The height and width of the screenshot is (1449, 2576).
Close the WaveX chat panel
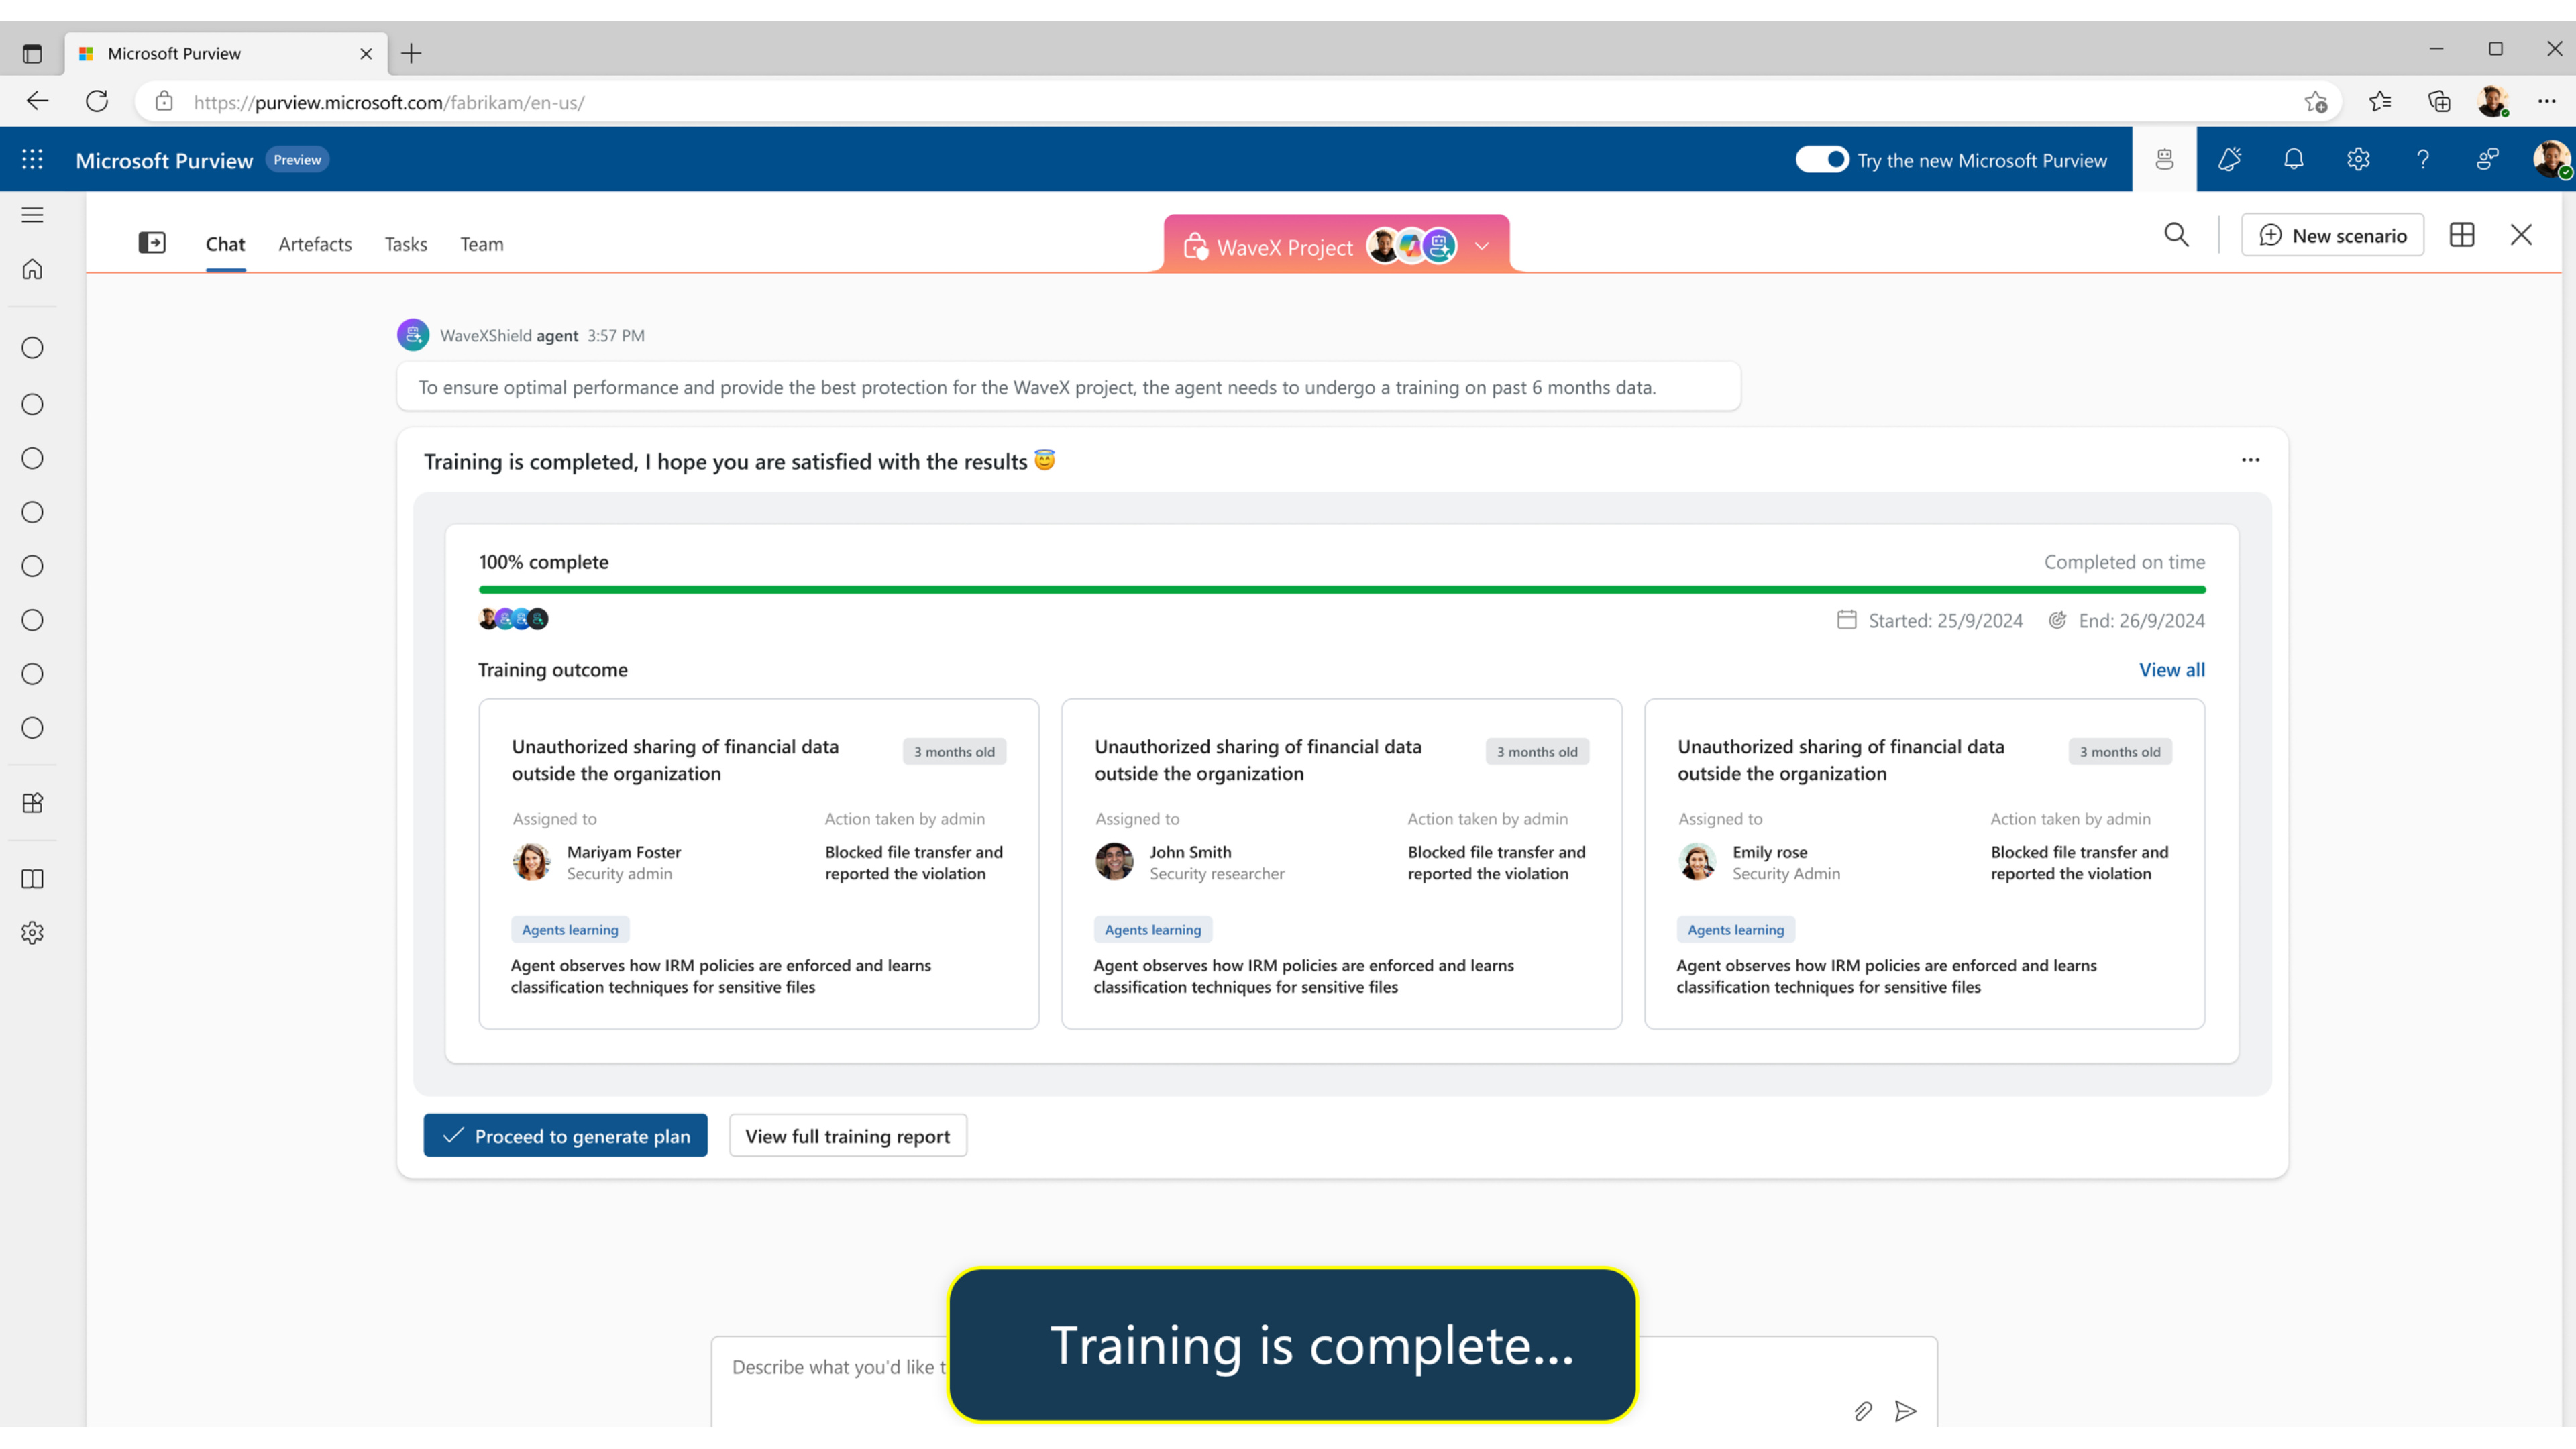point(2521,235)
